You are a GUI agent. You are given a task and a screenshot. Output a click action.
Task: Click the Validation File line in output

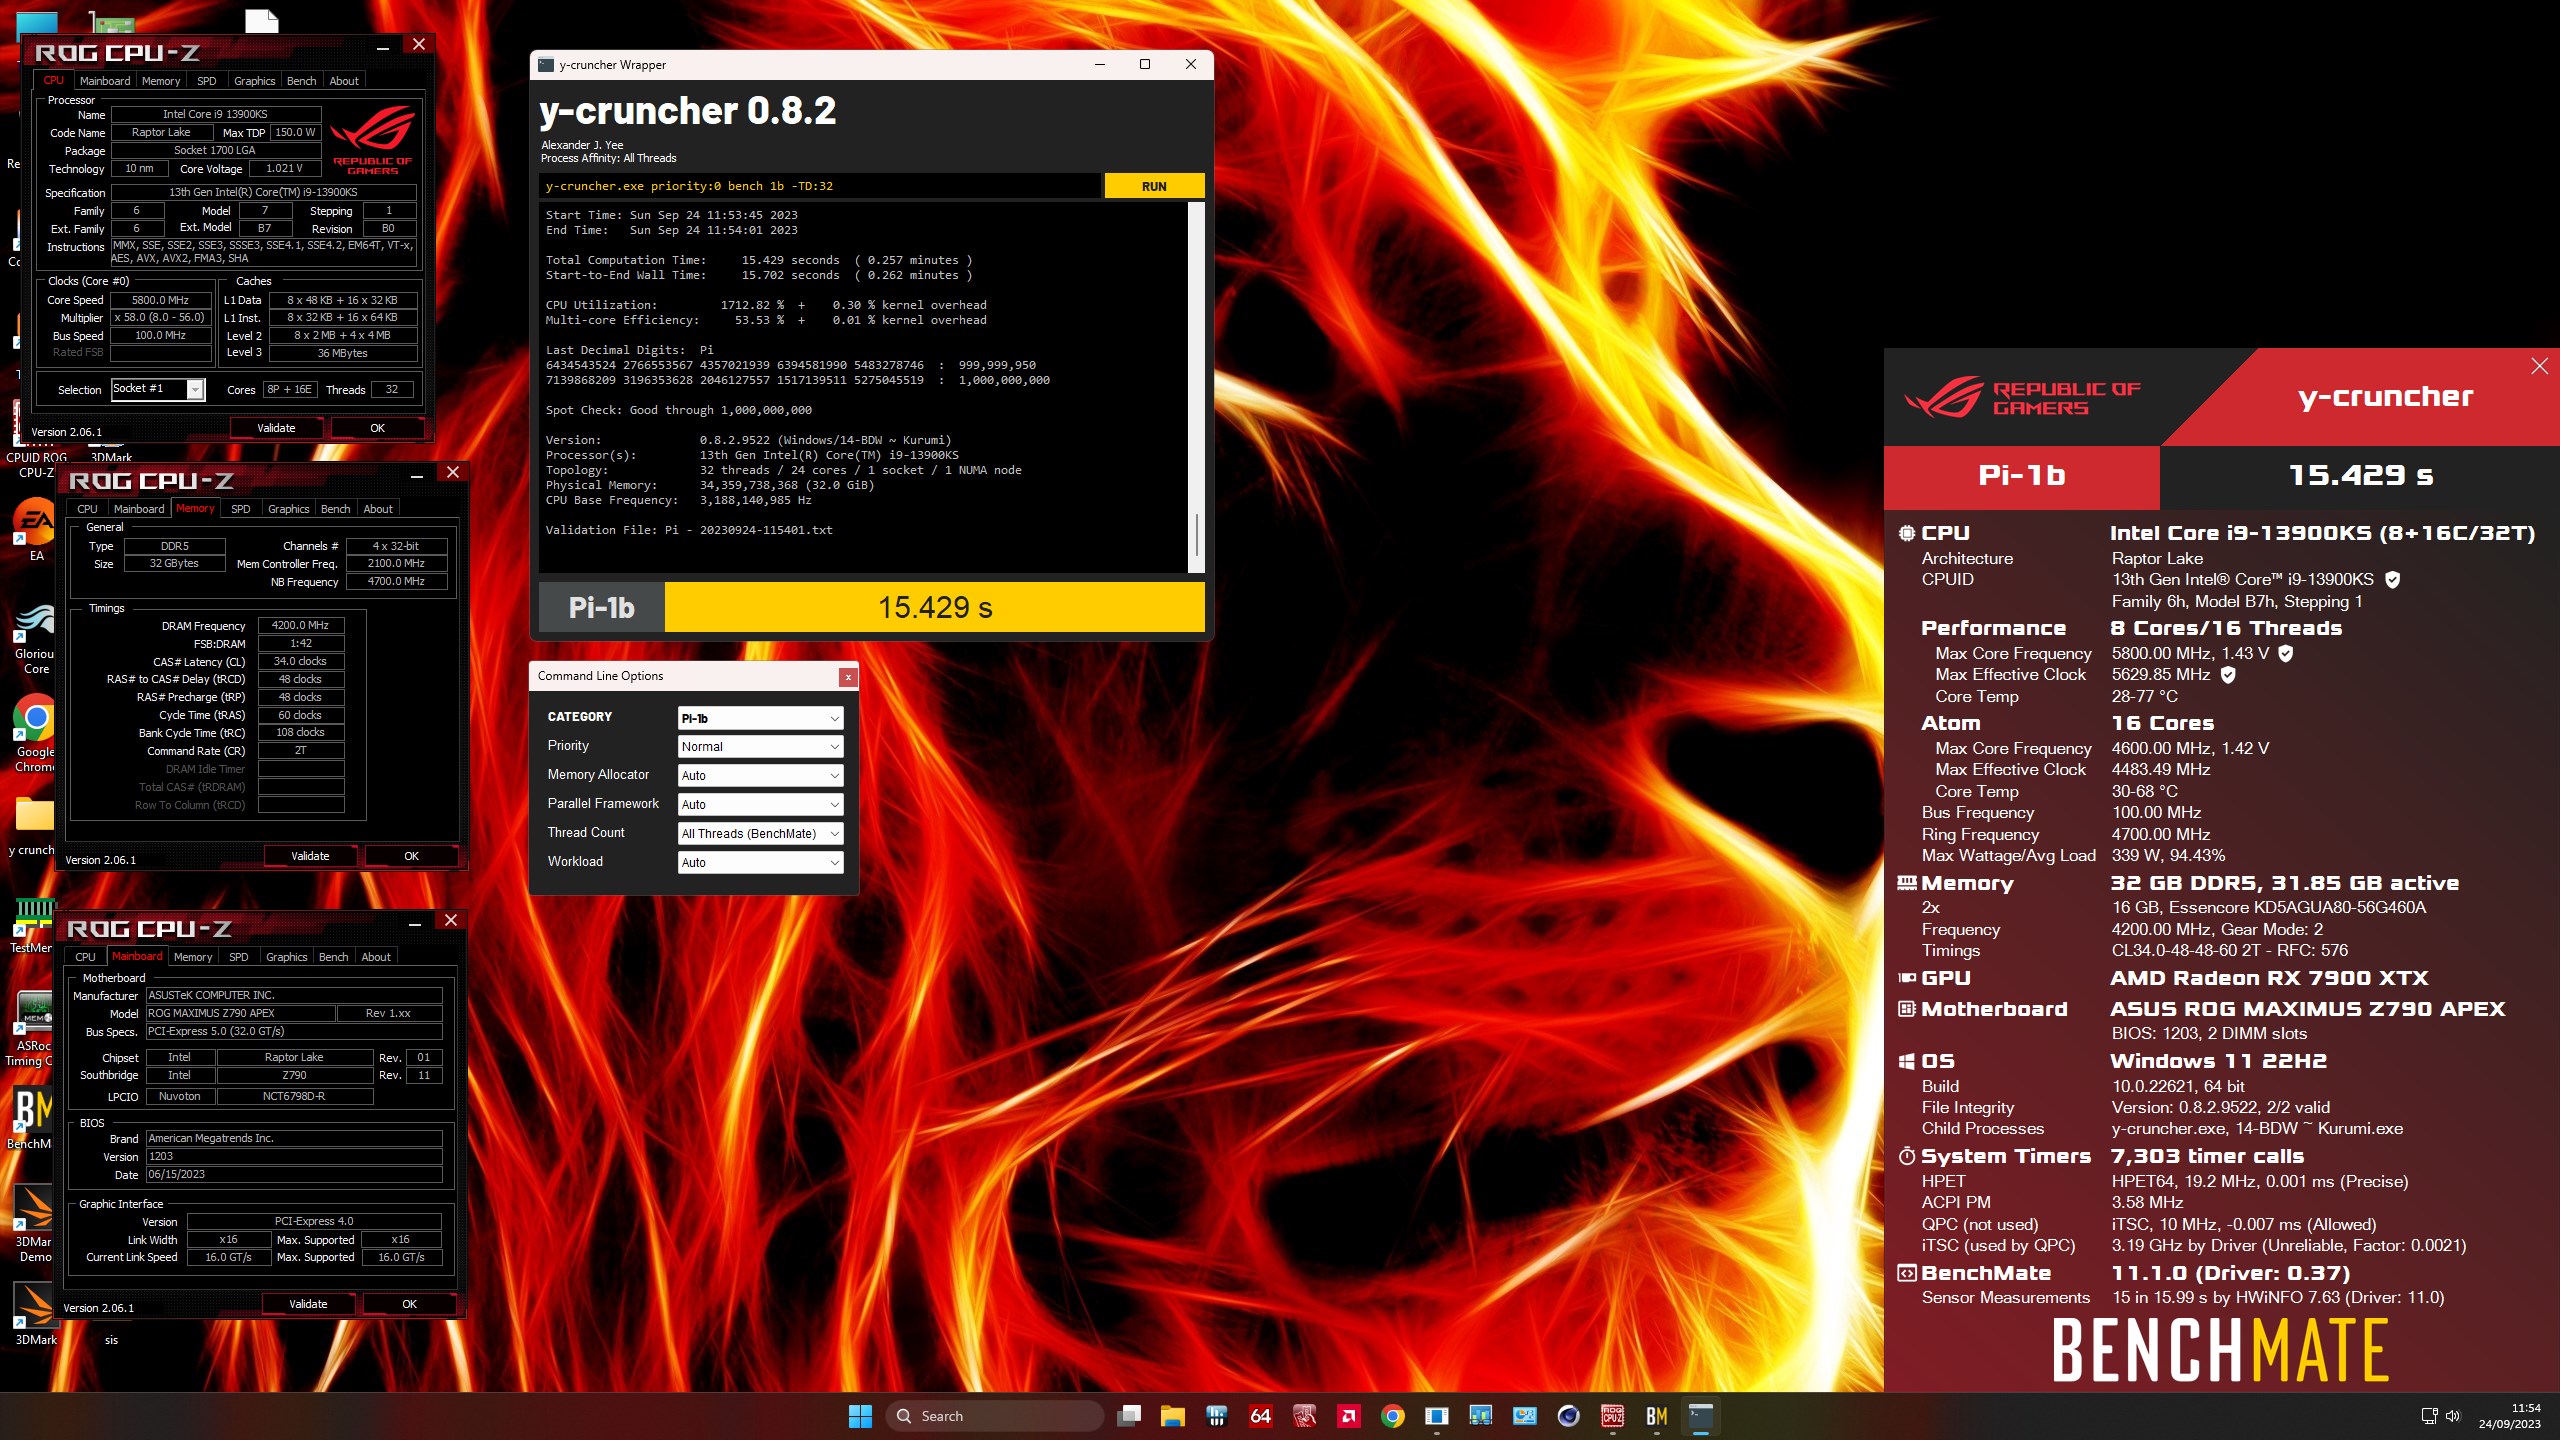(x=688, y=530)
